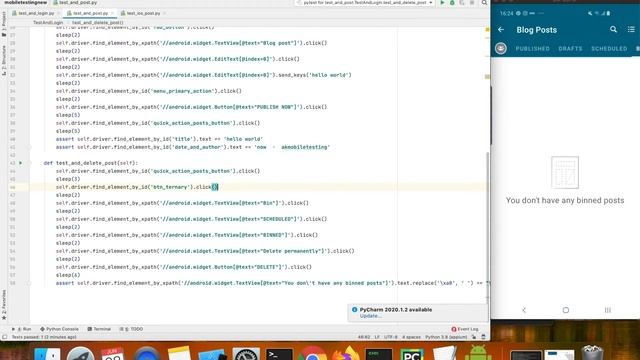Open Calendar from the Dock
640x360 pixels.
(x=113, y=353)
